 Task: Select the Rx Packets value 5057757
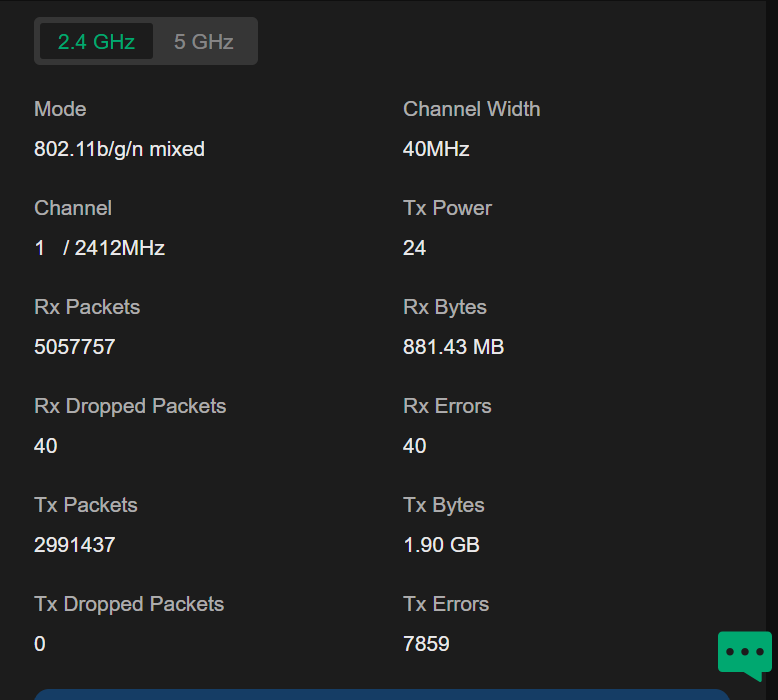74,347
